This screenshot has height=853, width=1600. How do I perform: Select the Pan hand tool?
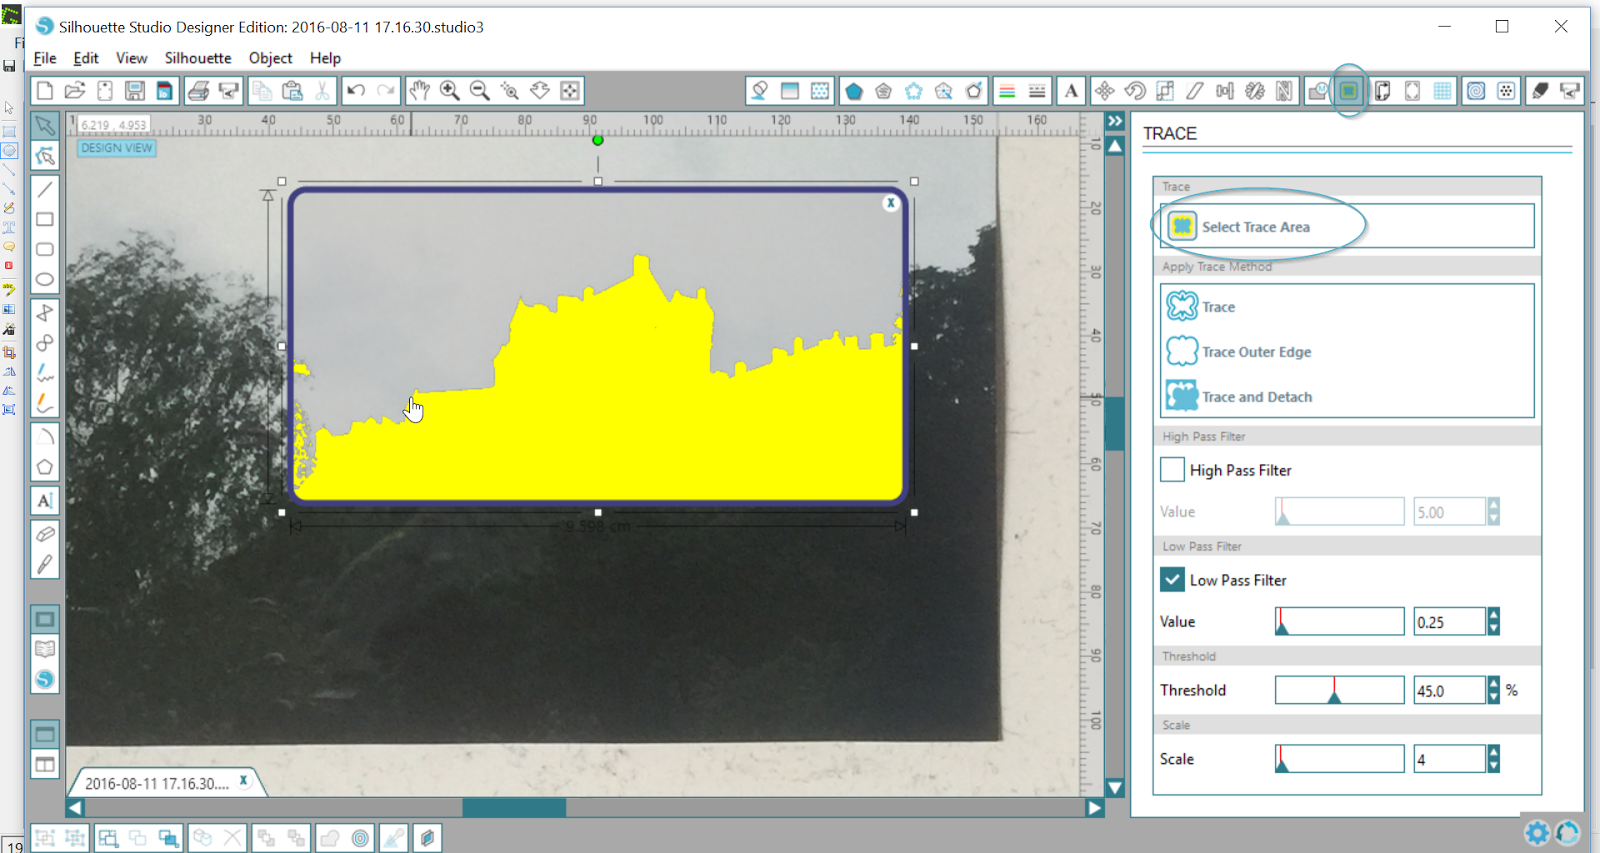[x=420, y=91]
